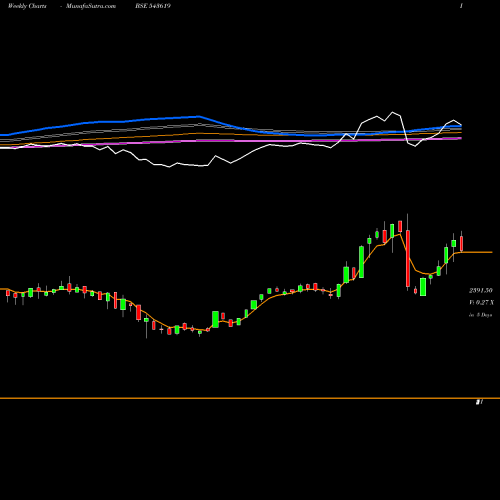
Task: Click the 'in 5 Days' label
Action: (x=480, y=315)
